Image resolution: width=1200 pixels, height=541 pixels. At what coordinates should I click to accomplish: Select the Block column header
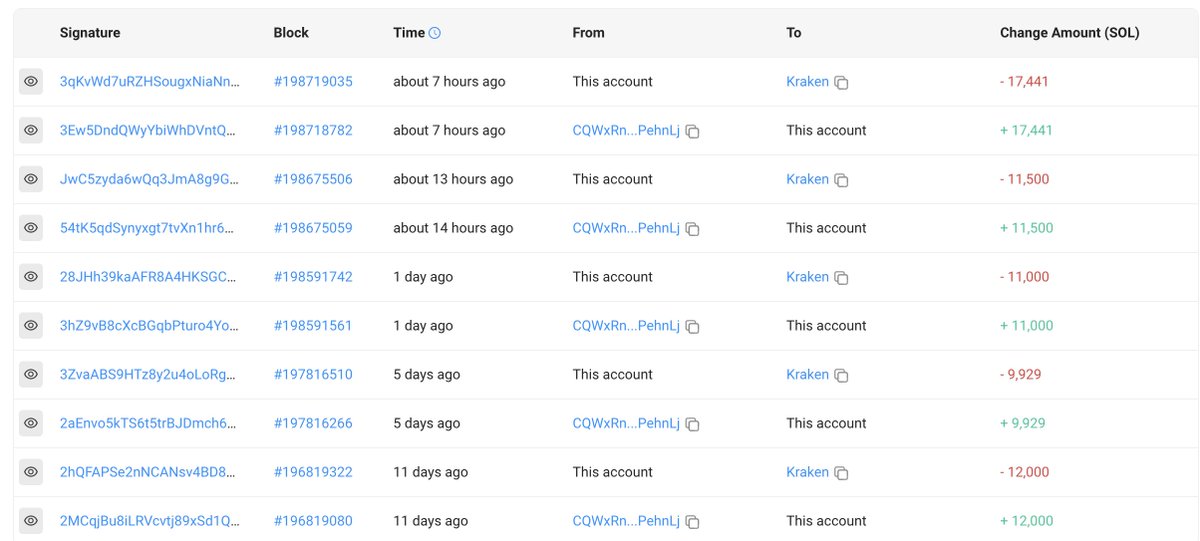291,33
